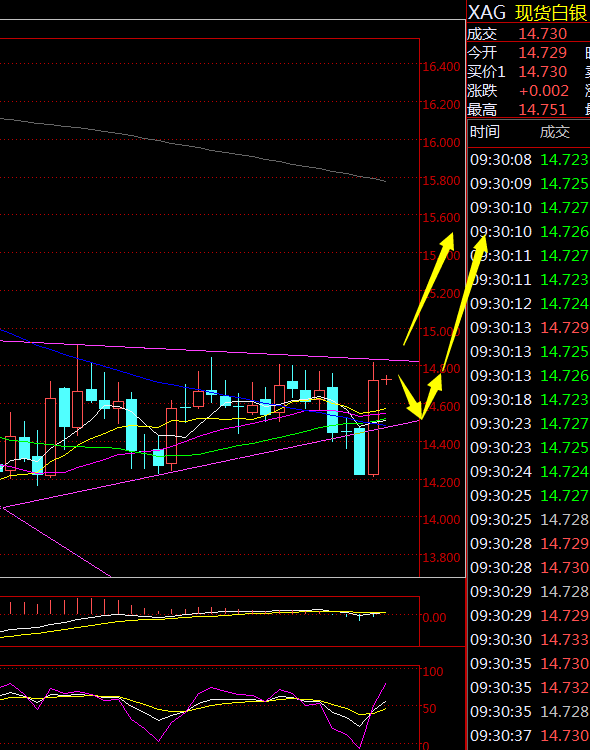Screen dimensions: 590x750
Task: Click the 100 label on oscillator axis
Action: [433, 672]
